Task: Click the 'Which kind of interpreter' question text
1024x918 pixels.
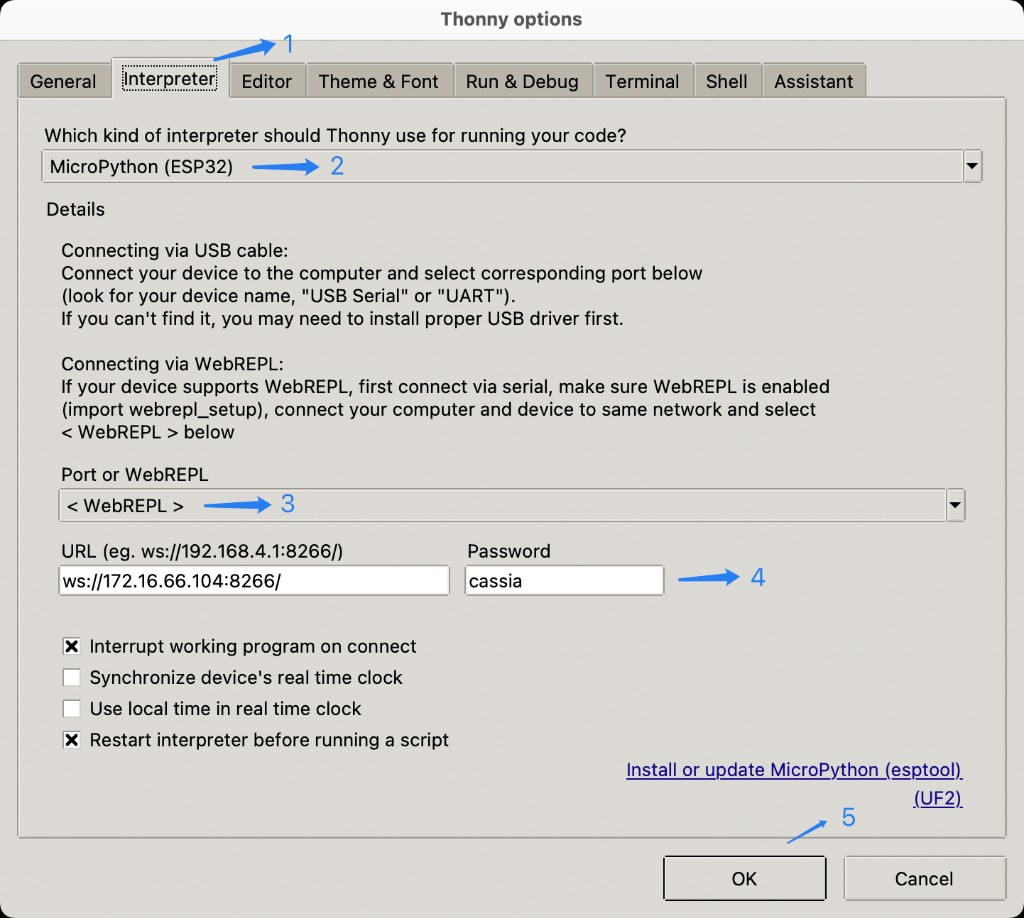Action: 335,136
